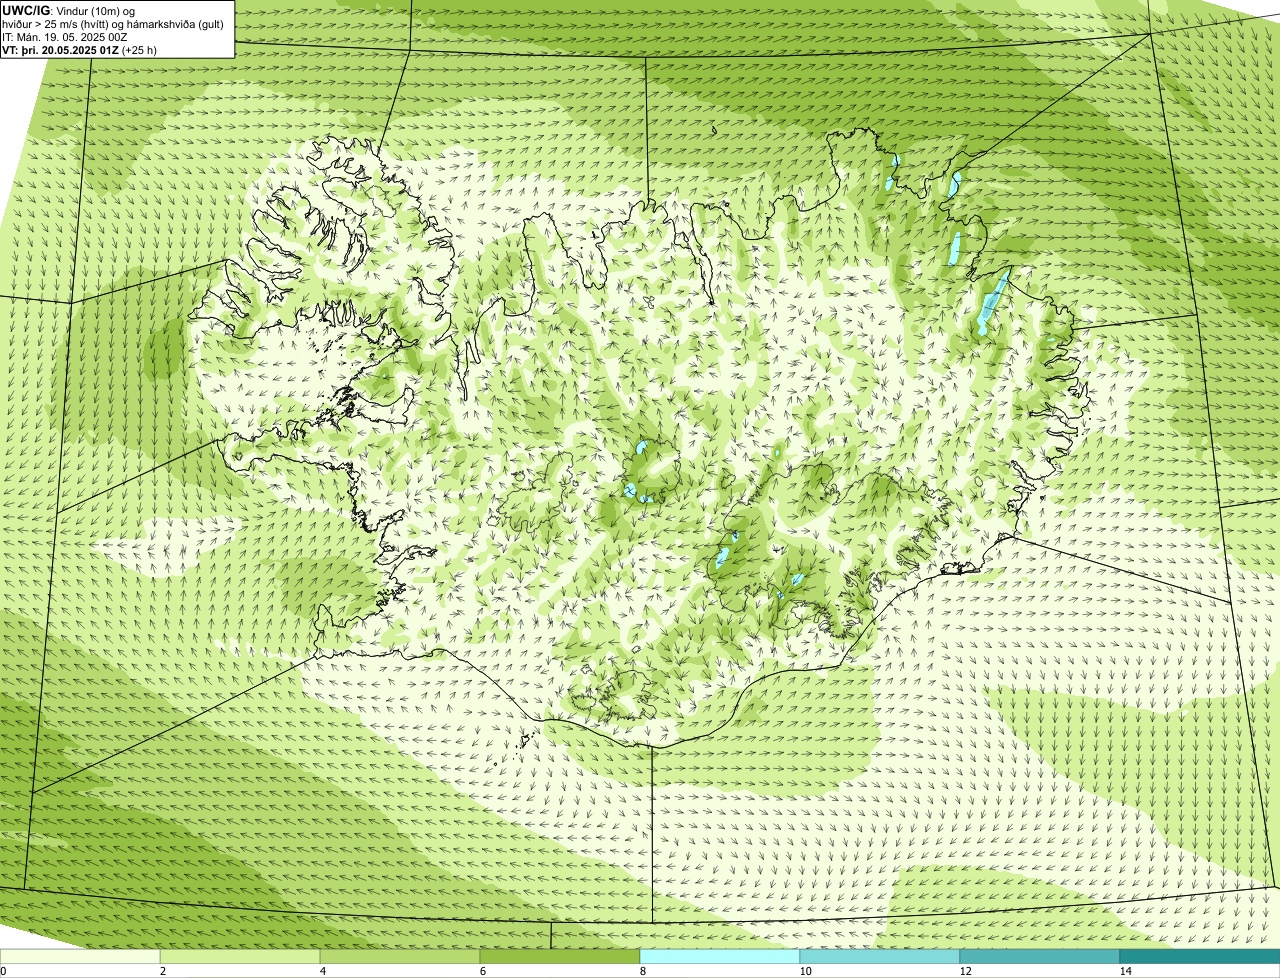This screenshot has width=1280, height=978.
Task: Click the '12' label on the color scale
Action: pos(964,971)
